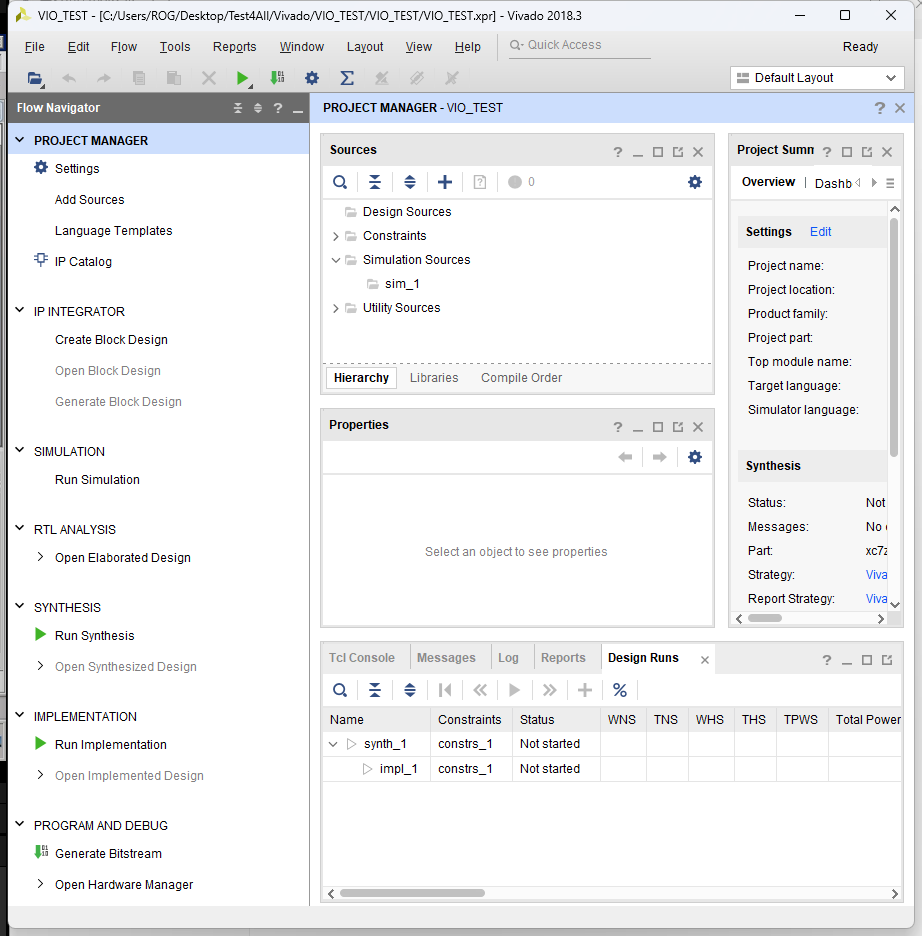Open the Reports menu
Screen dimensions: 922x936
coord(235,47)
